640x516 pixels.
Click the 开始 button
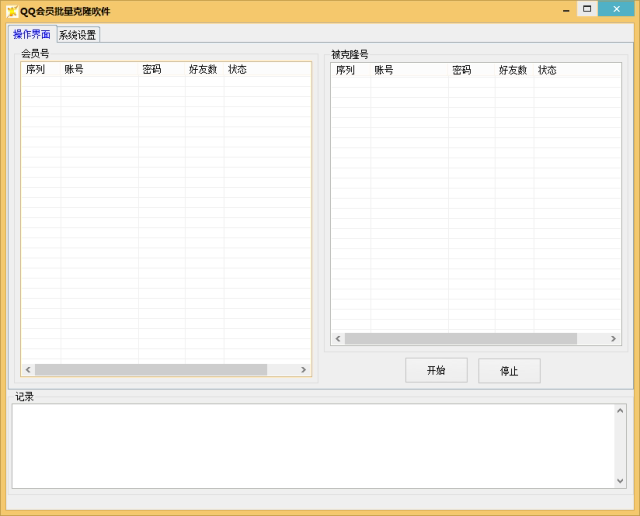(436, 370)
